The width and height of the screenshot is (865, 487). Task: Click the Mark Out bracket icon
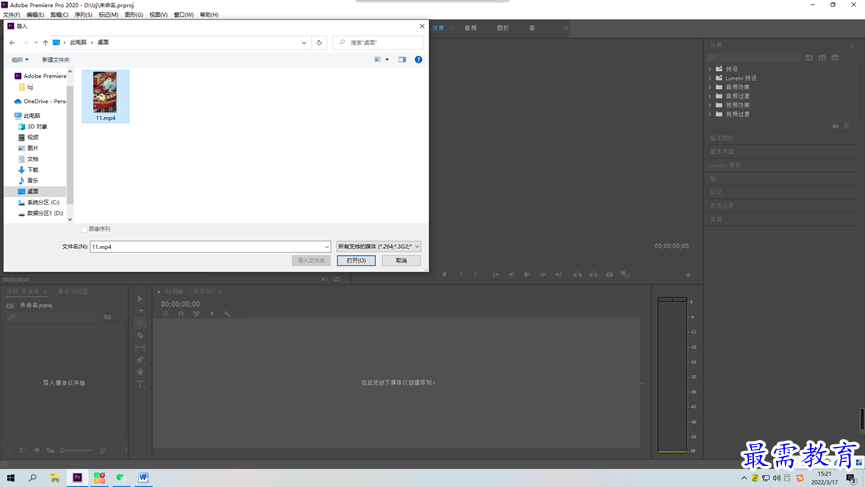tap(476, 275)
